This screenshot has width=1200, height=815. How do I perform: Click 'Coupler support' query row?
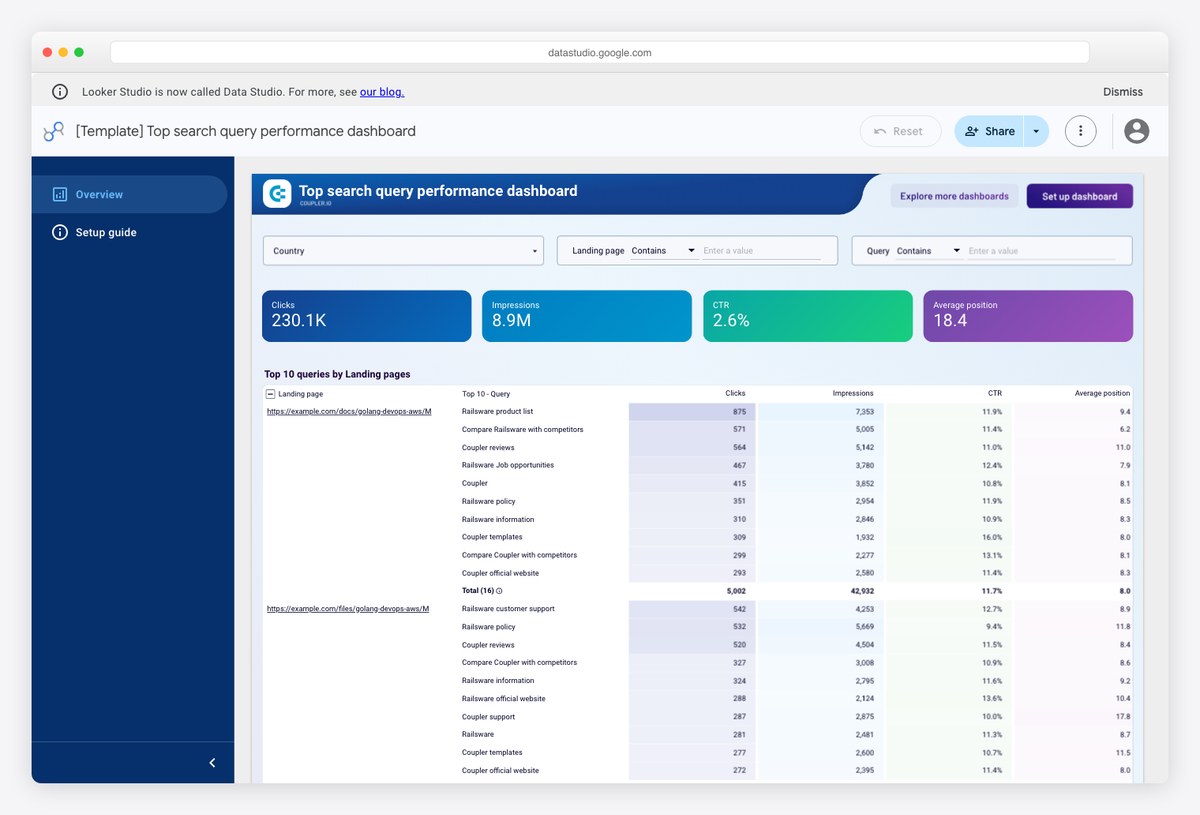488,716
